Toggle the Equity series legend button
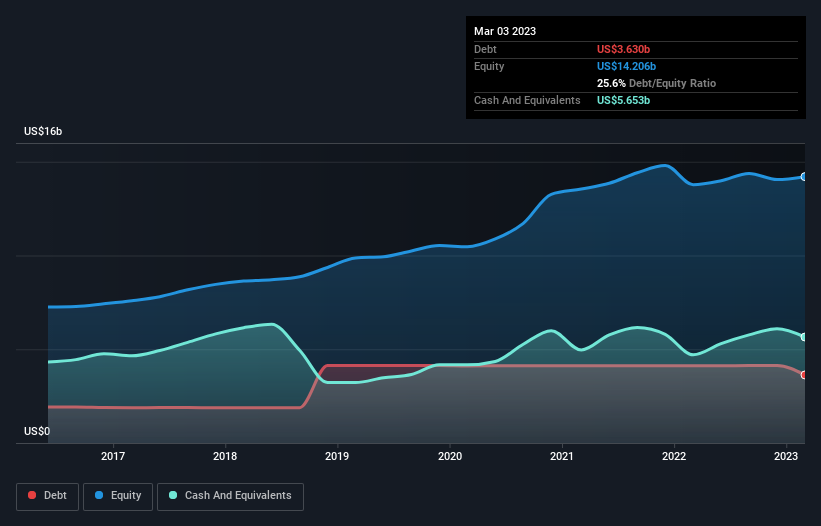Viewport: 821px width, 526px height. click(118, 496)
